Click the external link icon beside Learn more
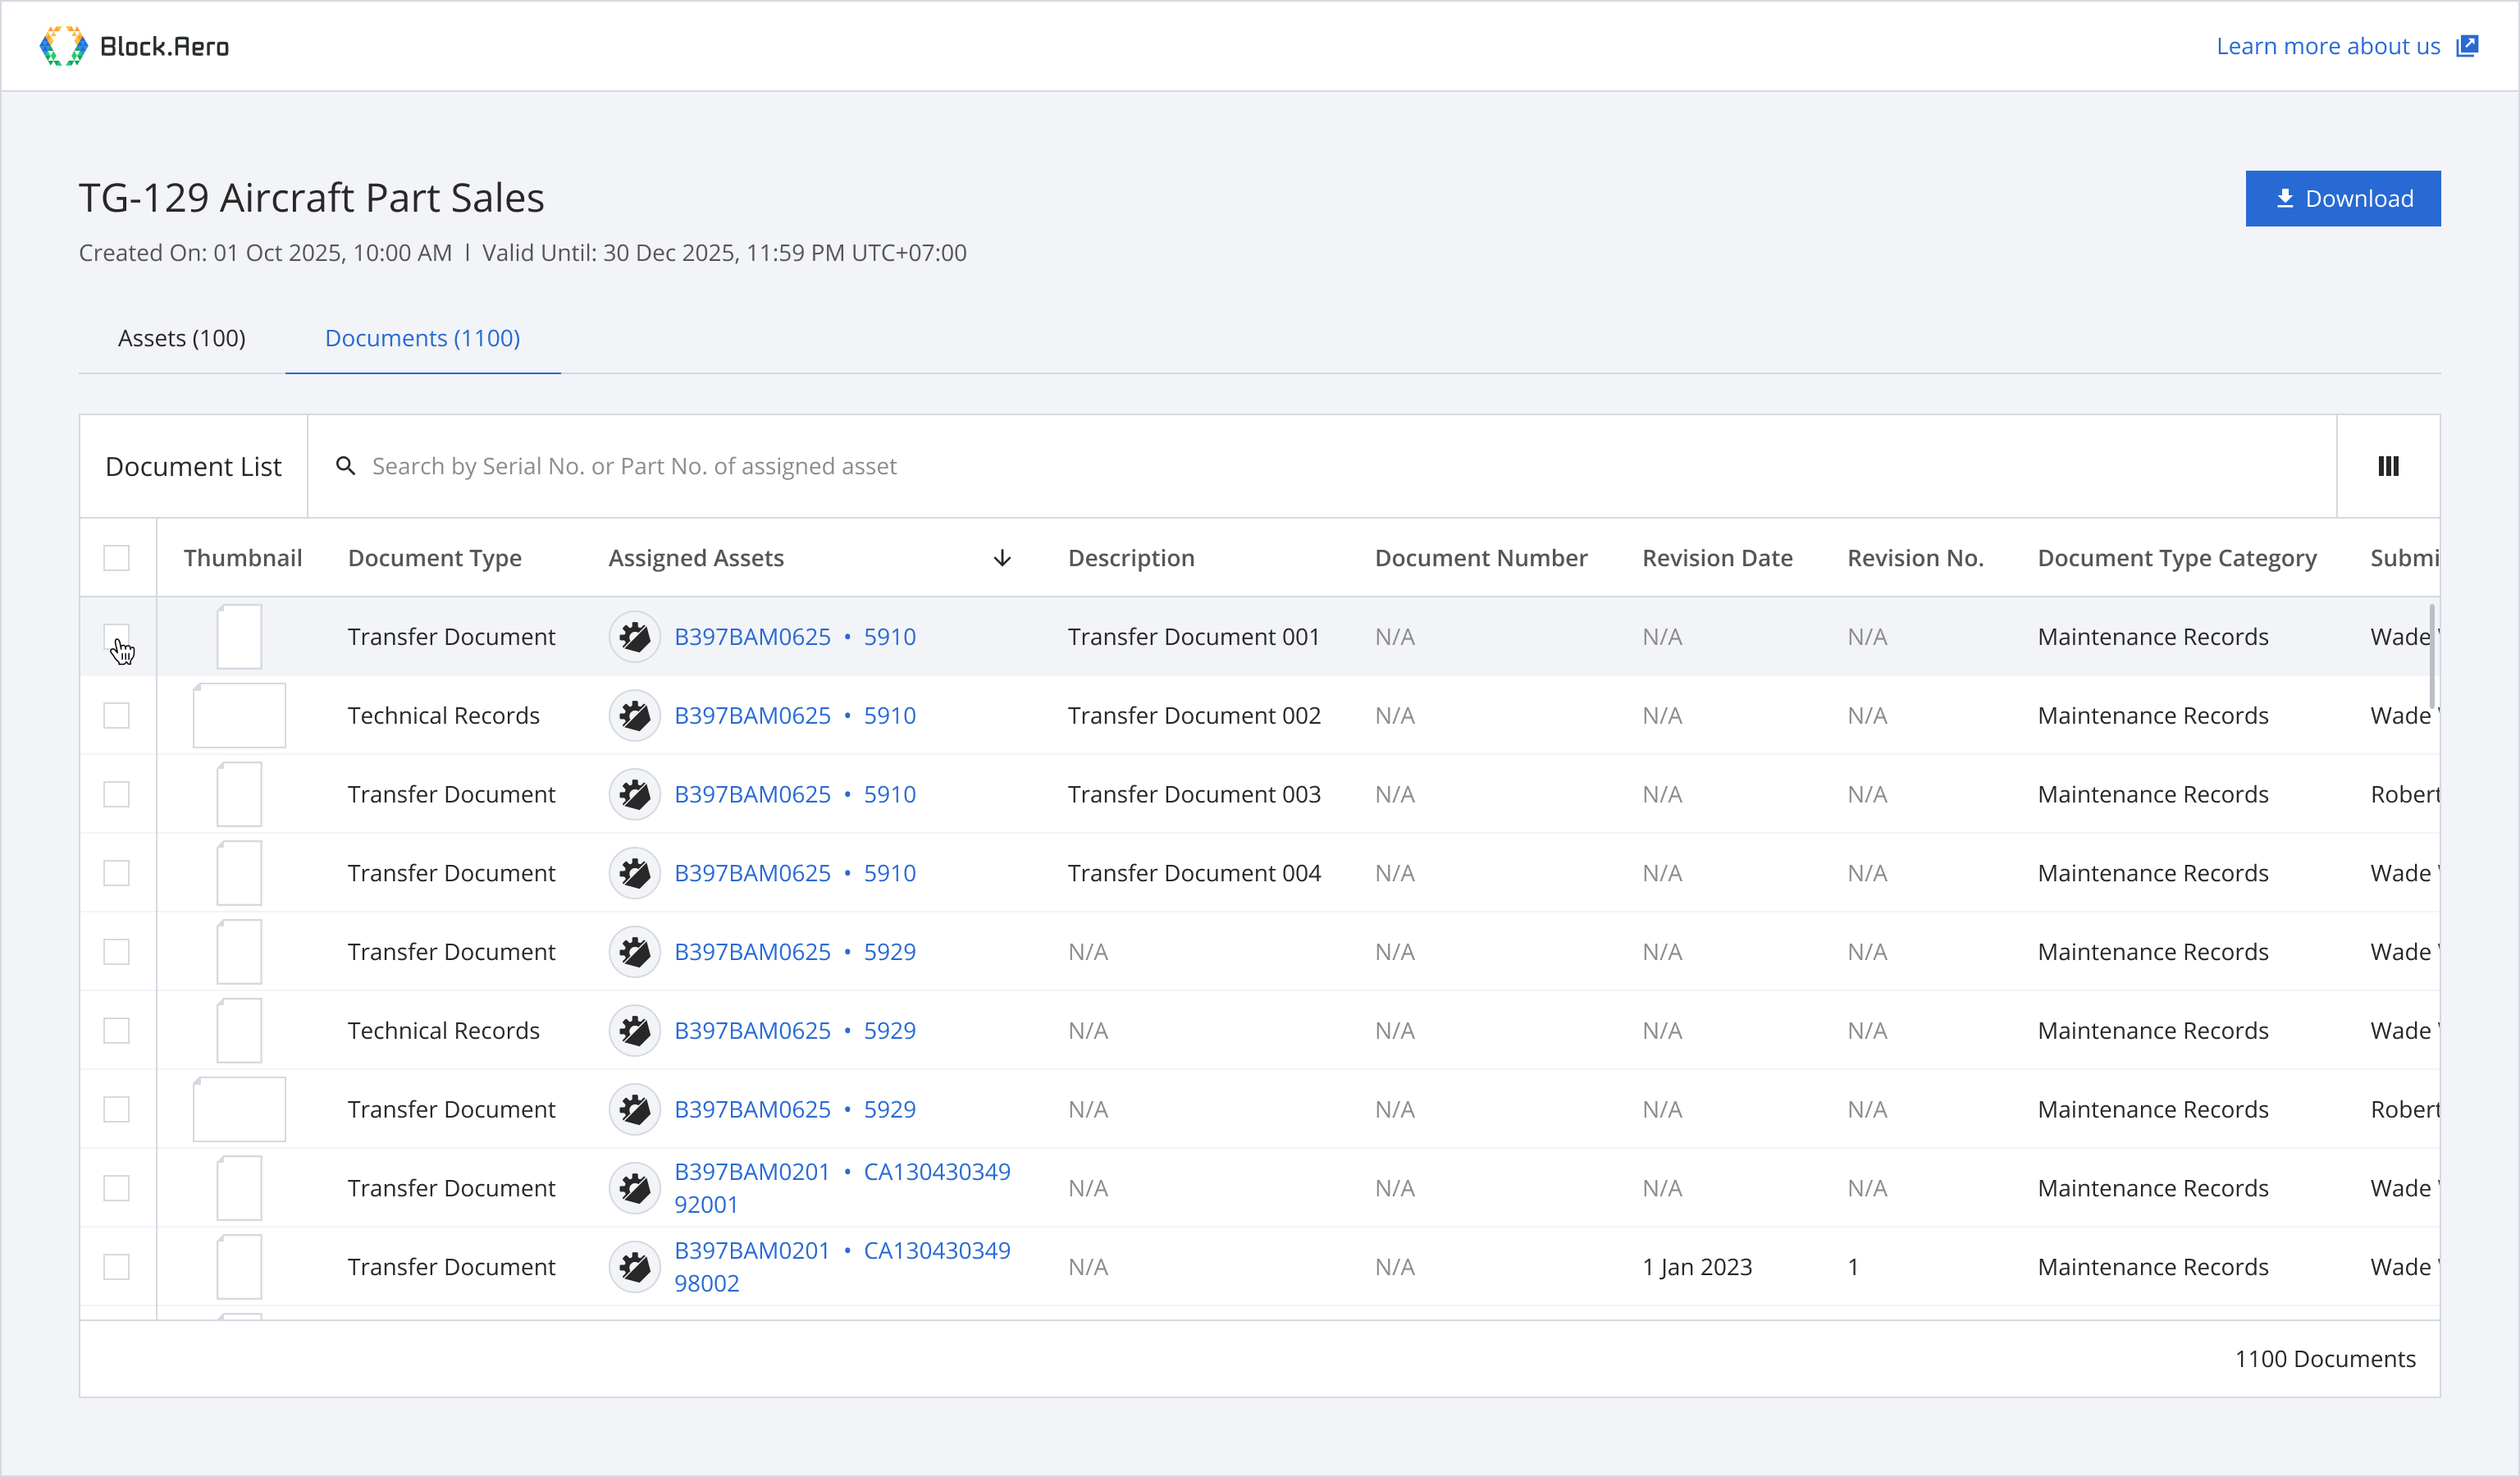 (x=2467, y=46)
